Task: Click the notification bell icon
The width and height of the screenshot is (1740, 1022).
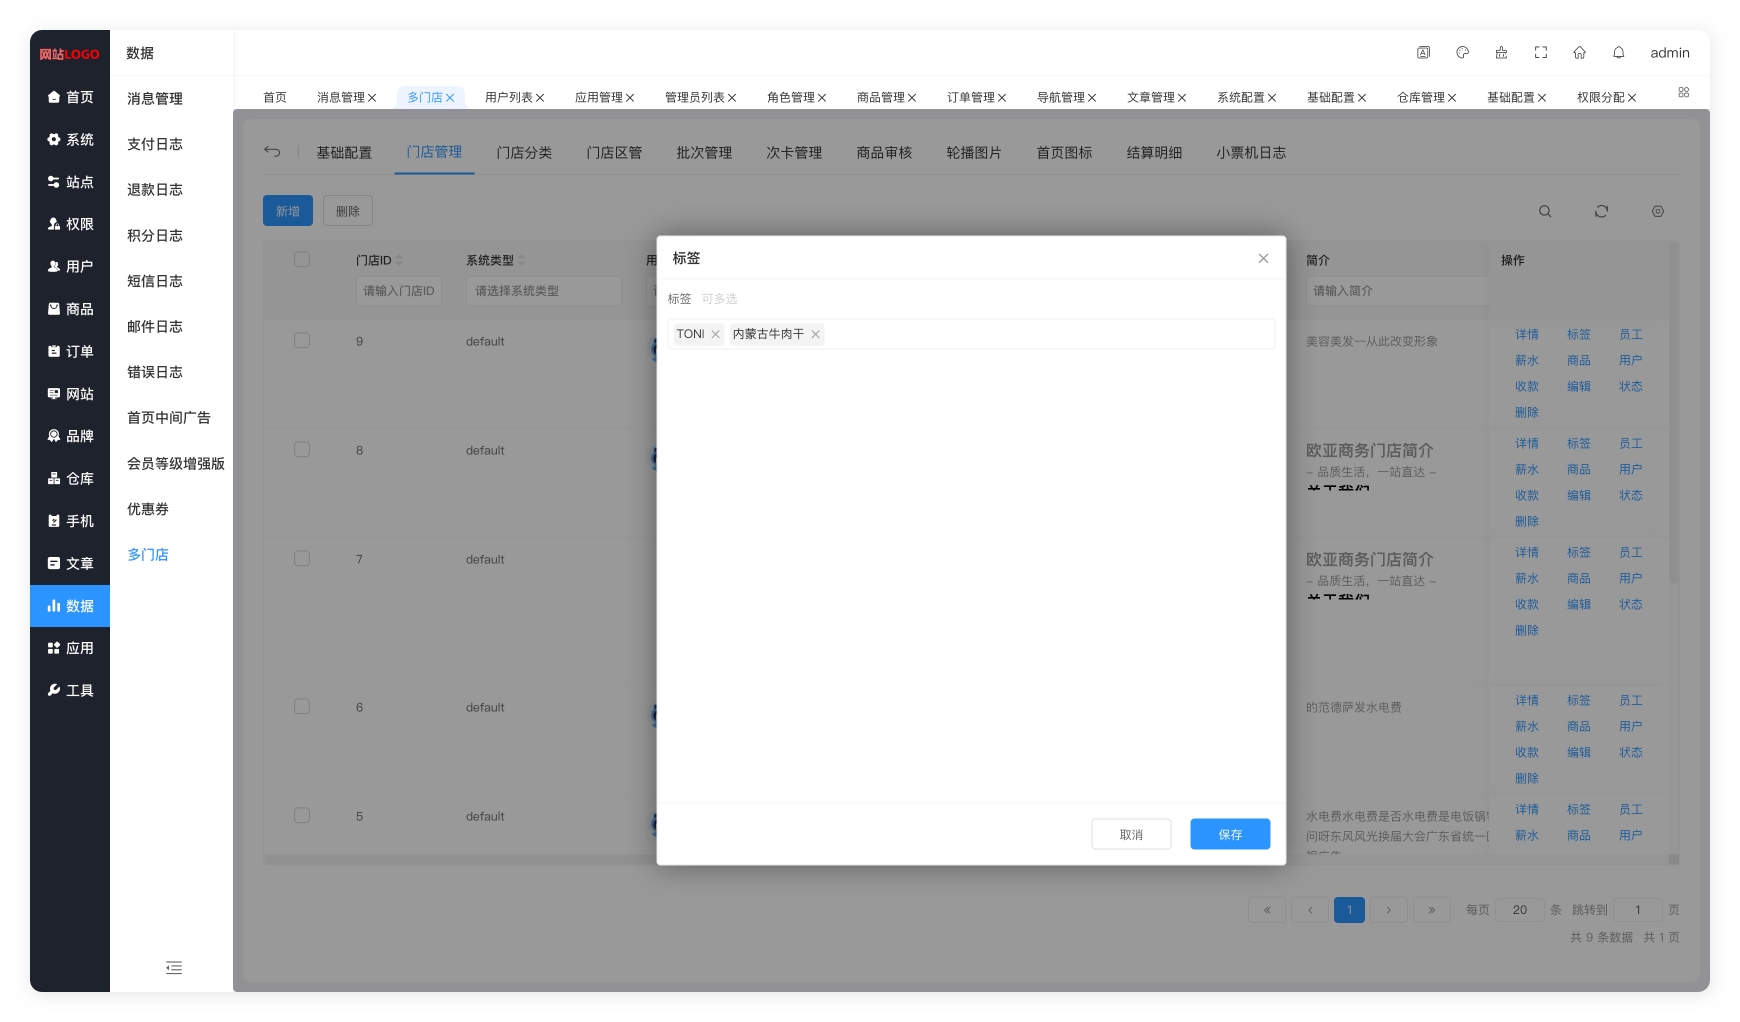Action: (x=1618, y=53)
